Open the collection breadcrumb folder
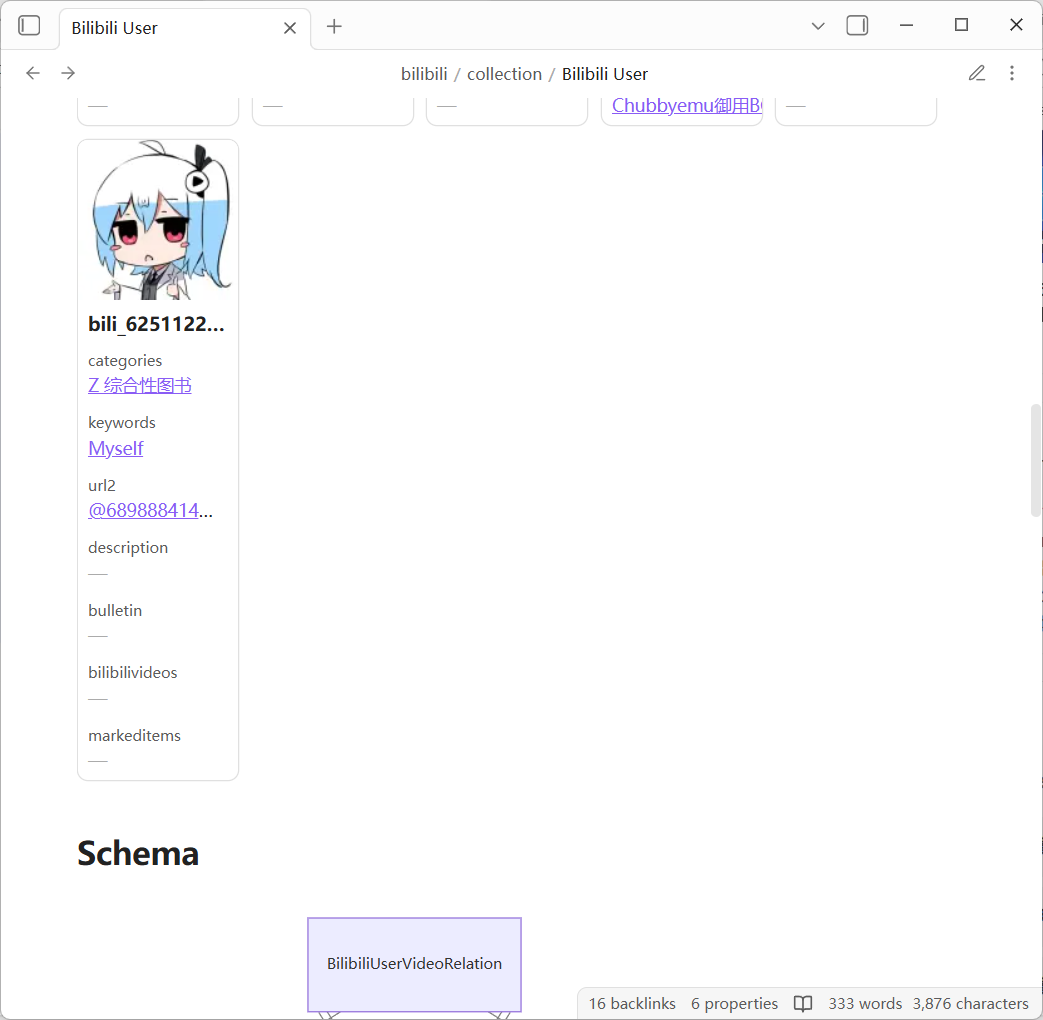The image size is (1043, 1020). pos(504,74)
